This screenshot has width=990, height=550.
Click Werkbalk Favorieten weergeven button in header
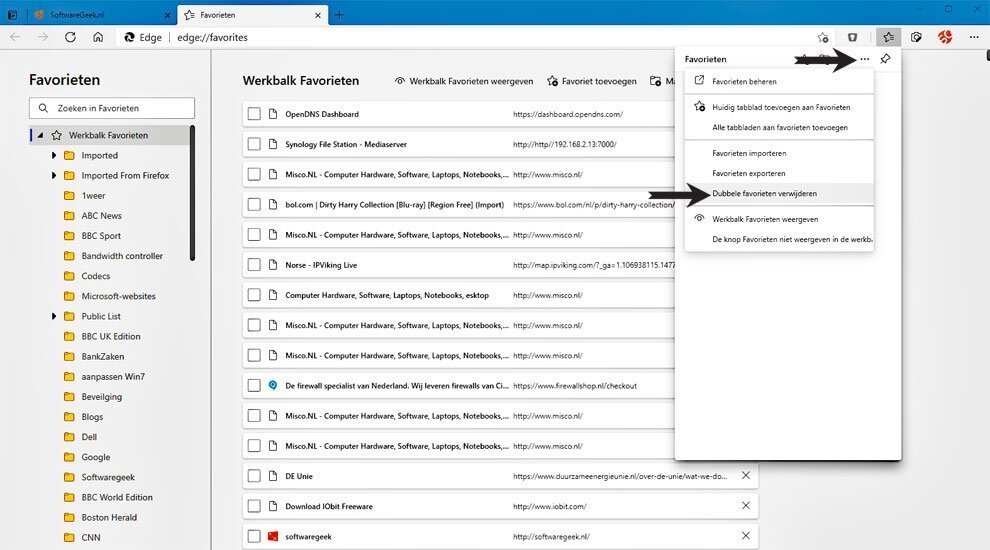click(x=464, y=81)
